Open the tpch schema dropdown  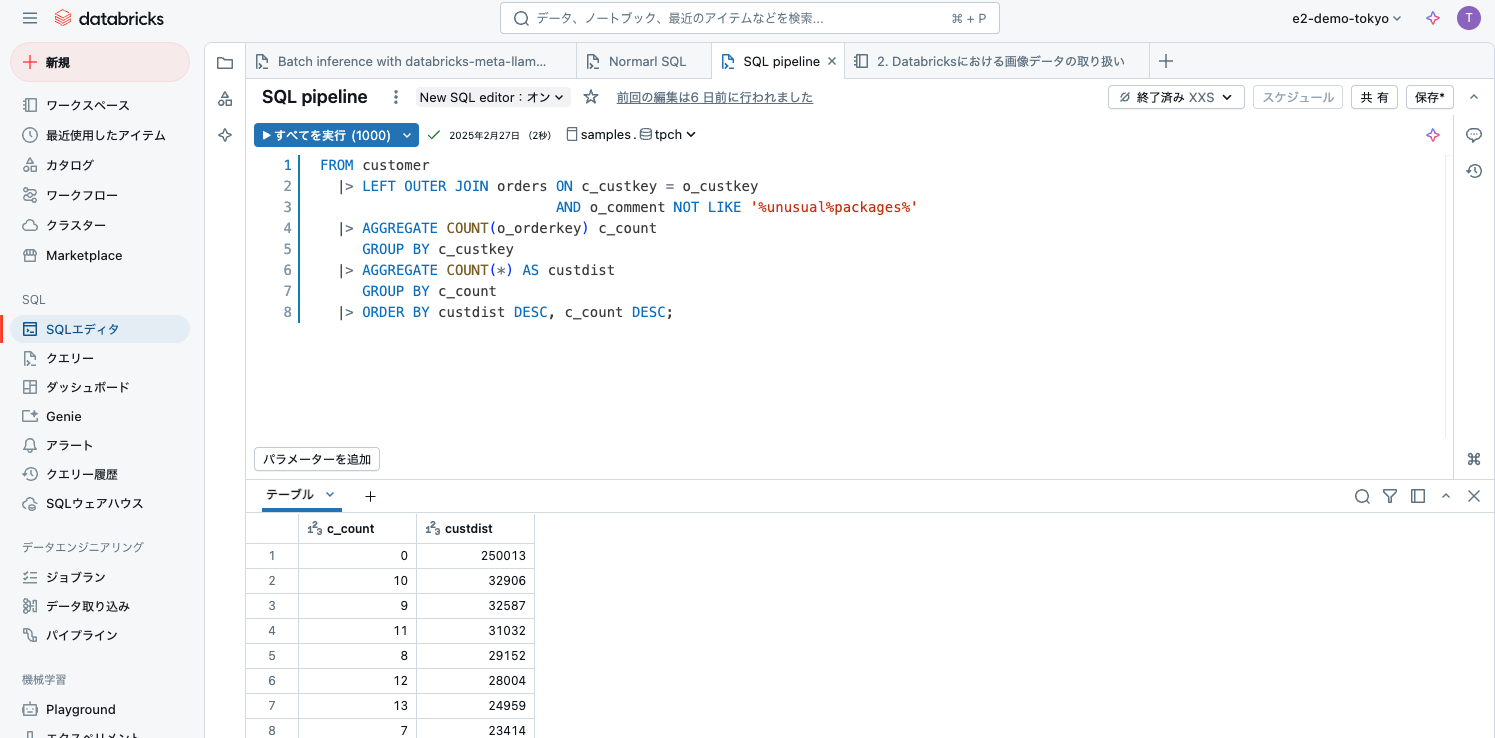click(x=668, y=134)
